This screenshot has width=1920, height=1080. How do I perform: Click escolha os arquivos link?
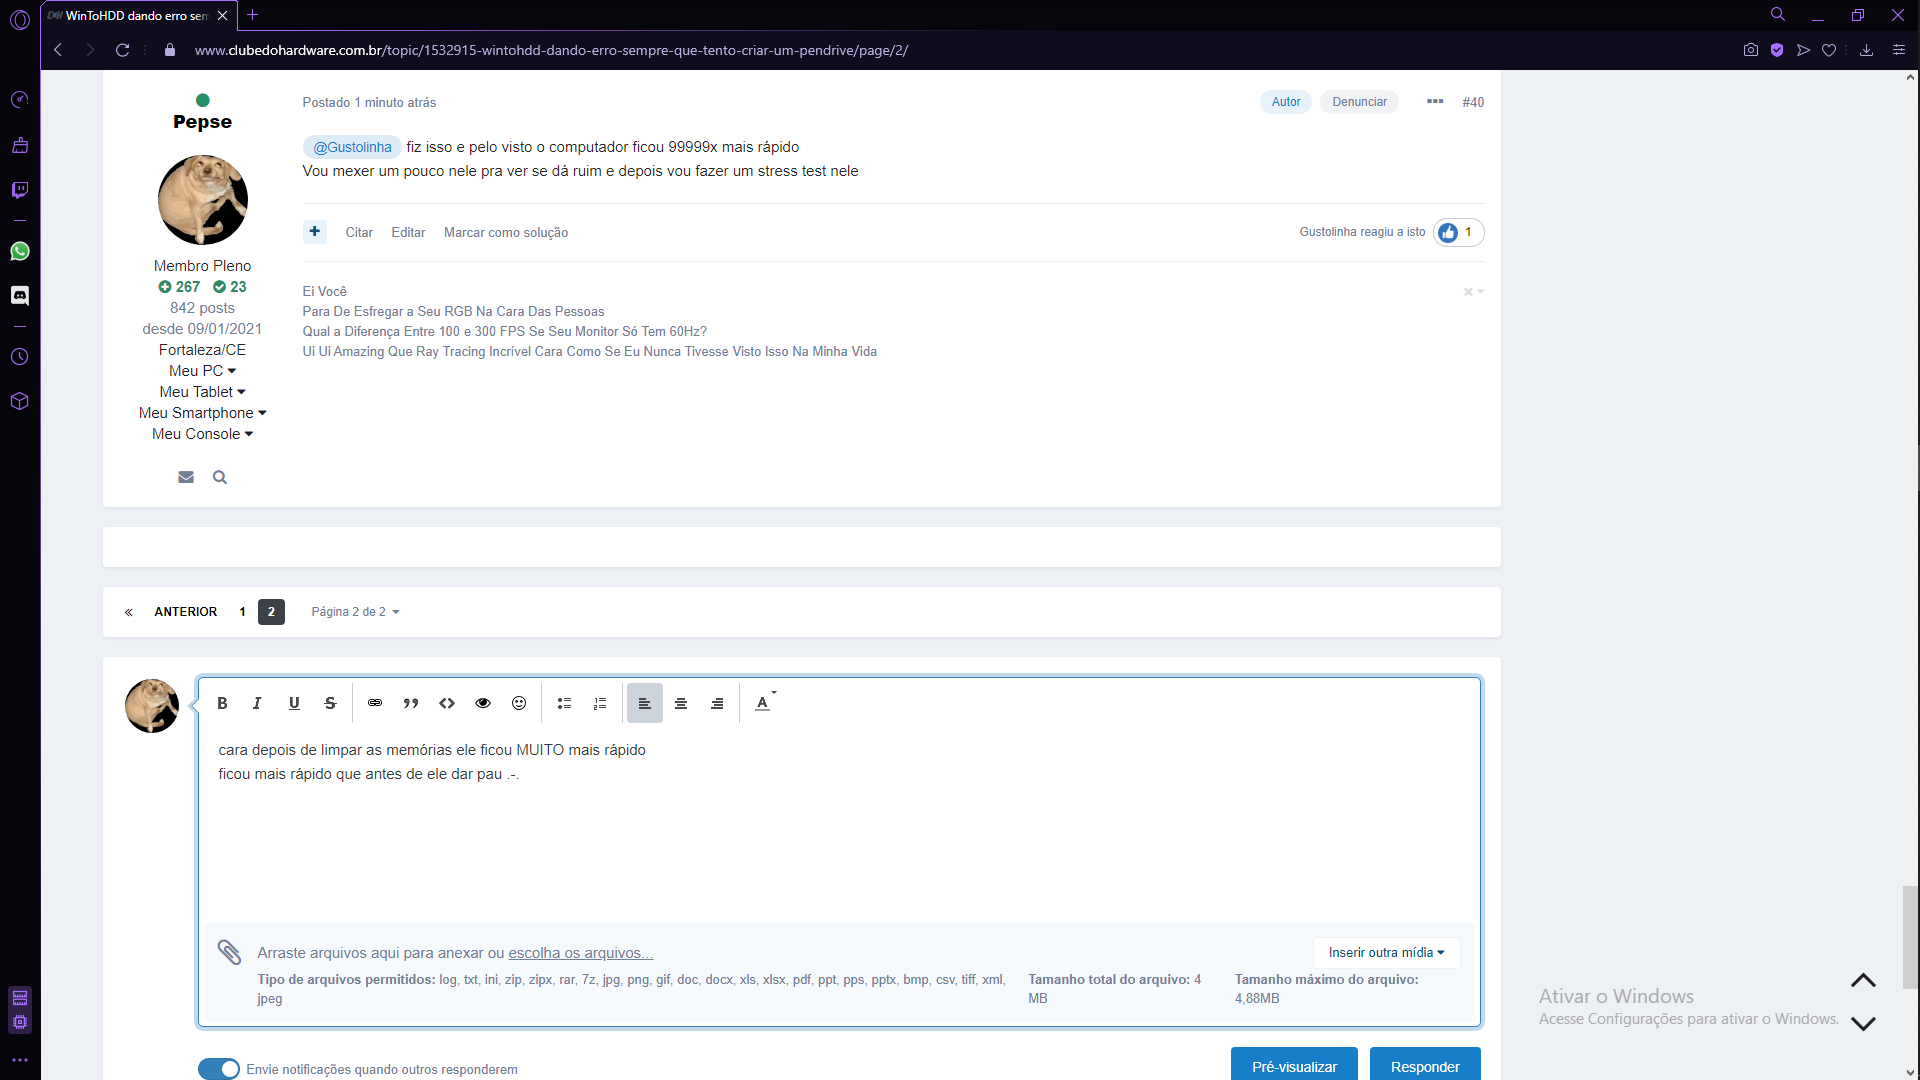[x=580, y=953]
